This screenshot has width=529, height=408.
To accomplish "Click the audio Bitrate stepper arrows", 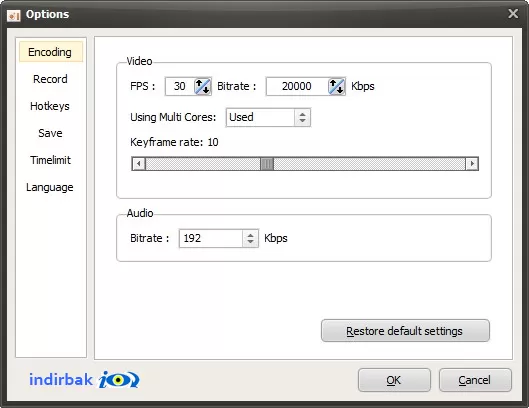I will pos(250,238).
